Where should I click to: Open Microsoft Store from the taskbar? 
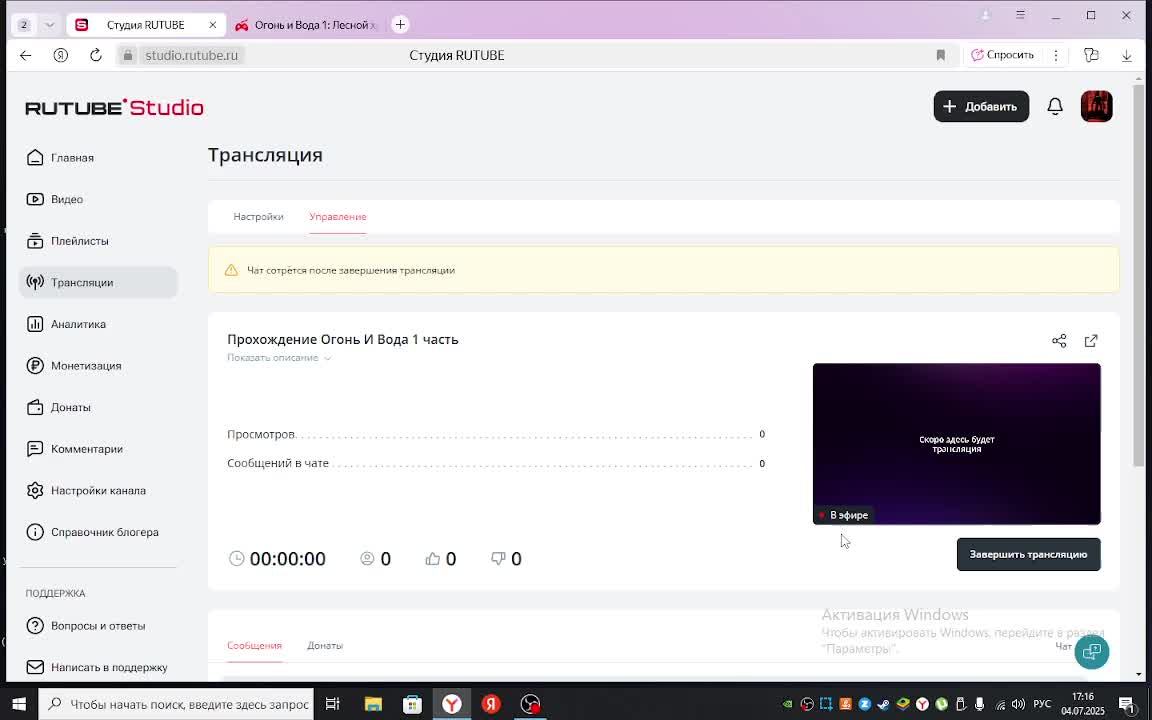[x=412, y=704]
